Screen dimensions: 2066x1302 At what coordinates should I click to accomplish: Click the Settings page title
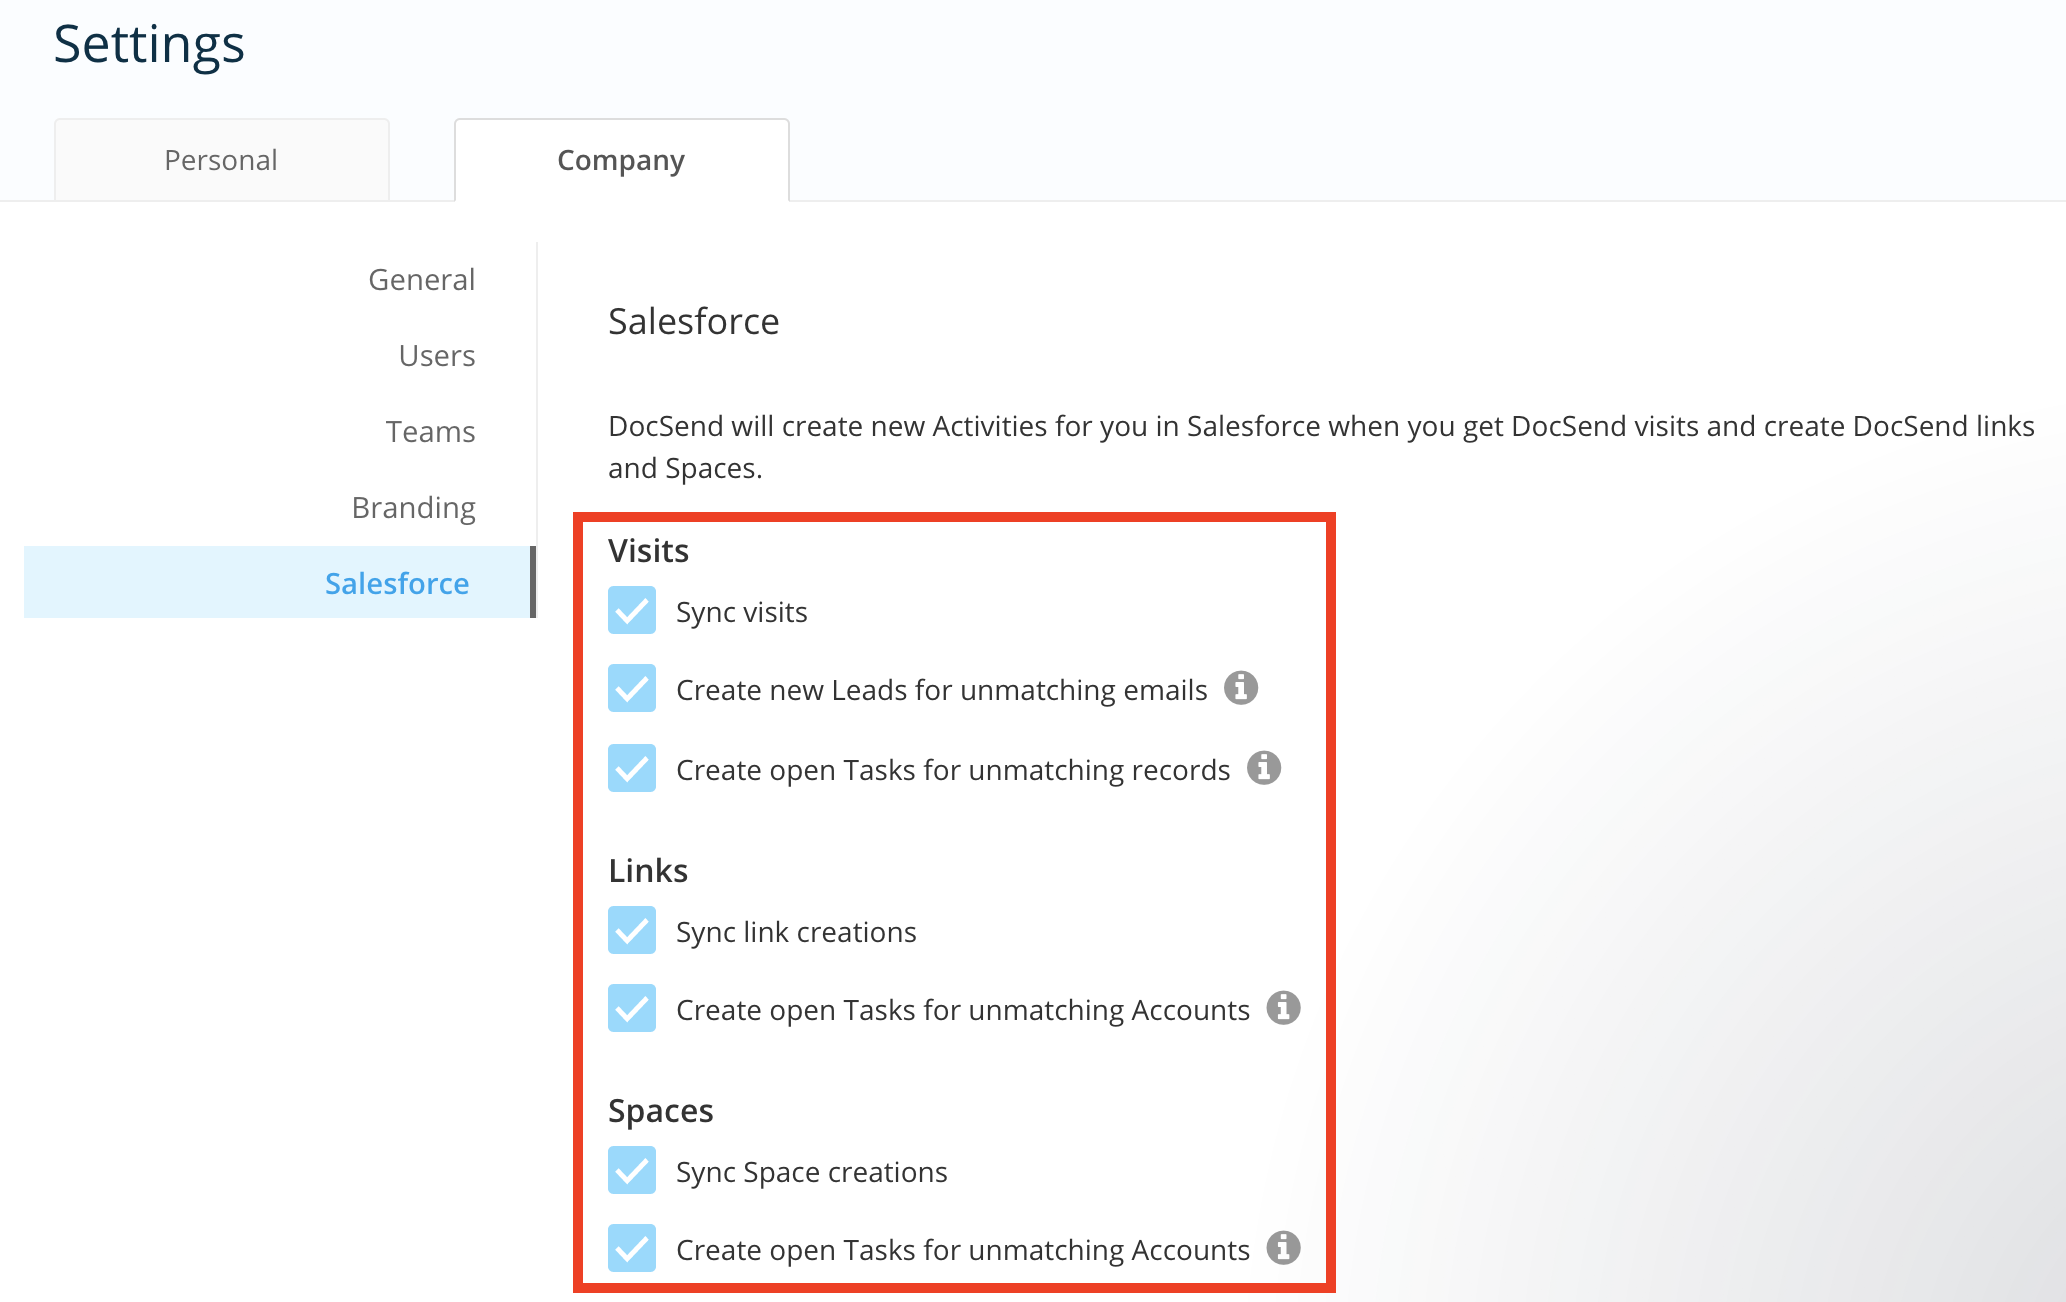(149, 45)
